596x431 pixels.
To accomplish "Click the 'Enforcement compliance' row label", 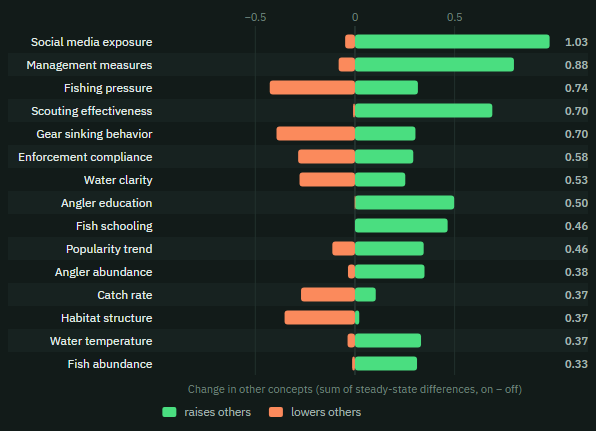I will tap(85, 157).
